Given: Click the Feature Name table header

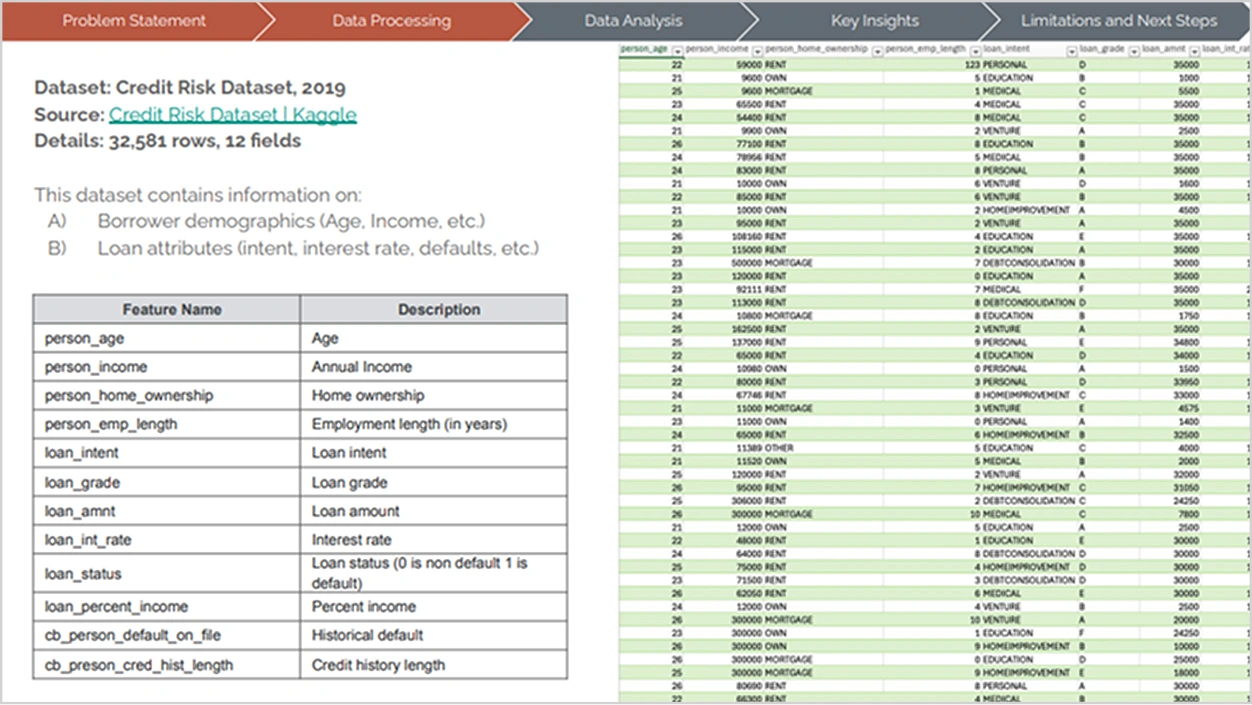Looking at the screenshot, I should click(167, 309).
